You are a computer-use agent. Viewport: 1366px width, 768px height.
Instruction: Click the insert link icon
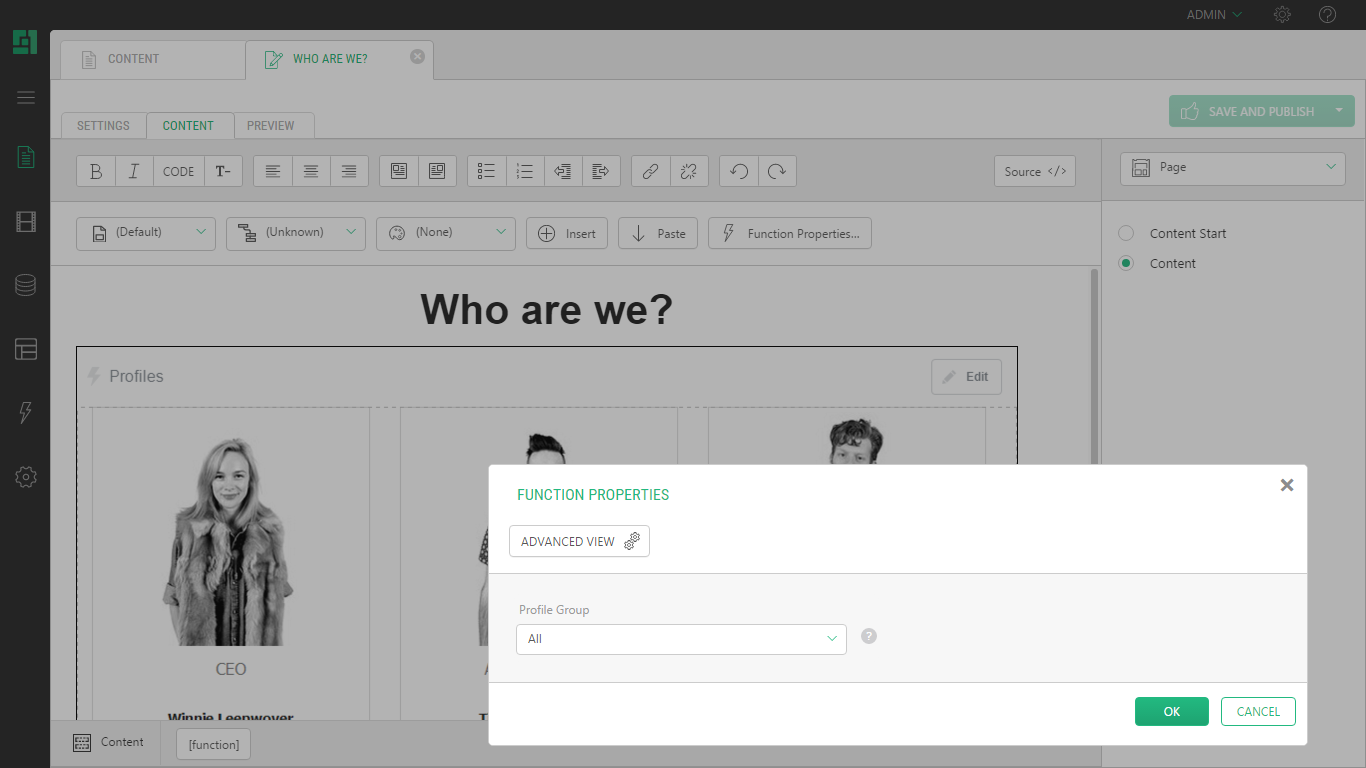coord(650,171)
